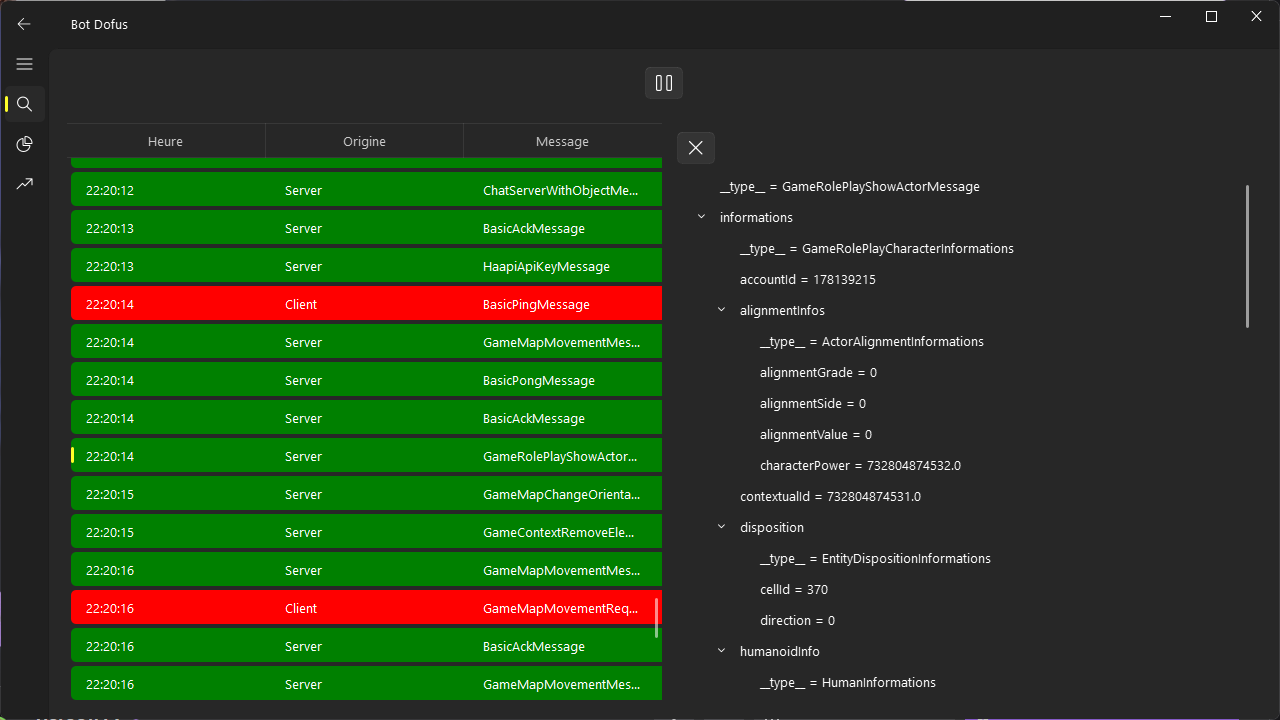Select the red GameMapMovementReq... client row
Screen dimensions: 1280x720
(366, 608)
